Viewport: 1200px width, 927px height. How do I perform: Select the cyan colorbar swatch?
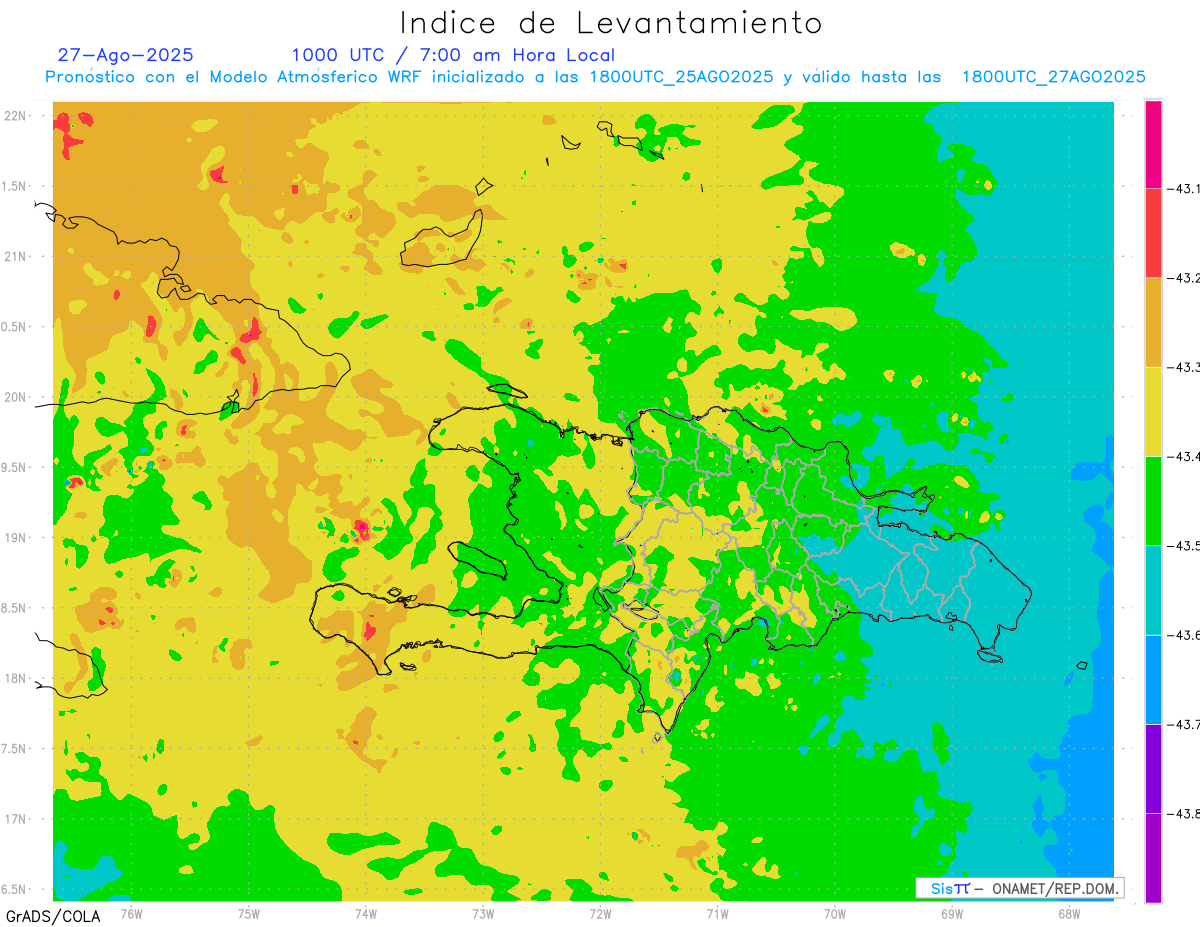pyautogui.click(x=1153, y=590)
